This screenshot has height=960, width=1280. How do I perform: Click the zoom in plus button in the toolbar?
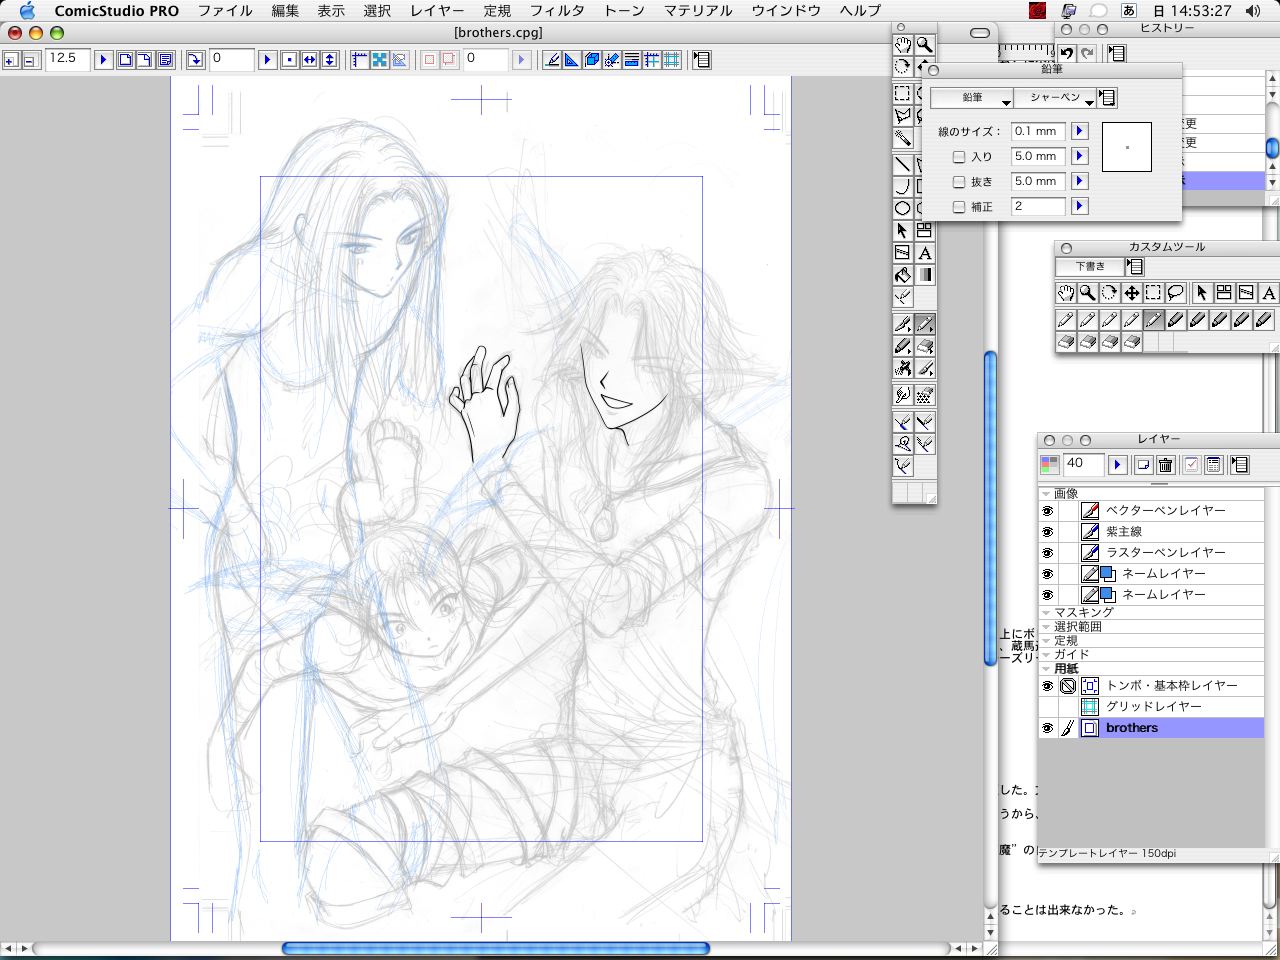click(11, 60)
